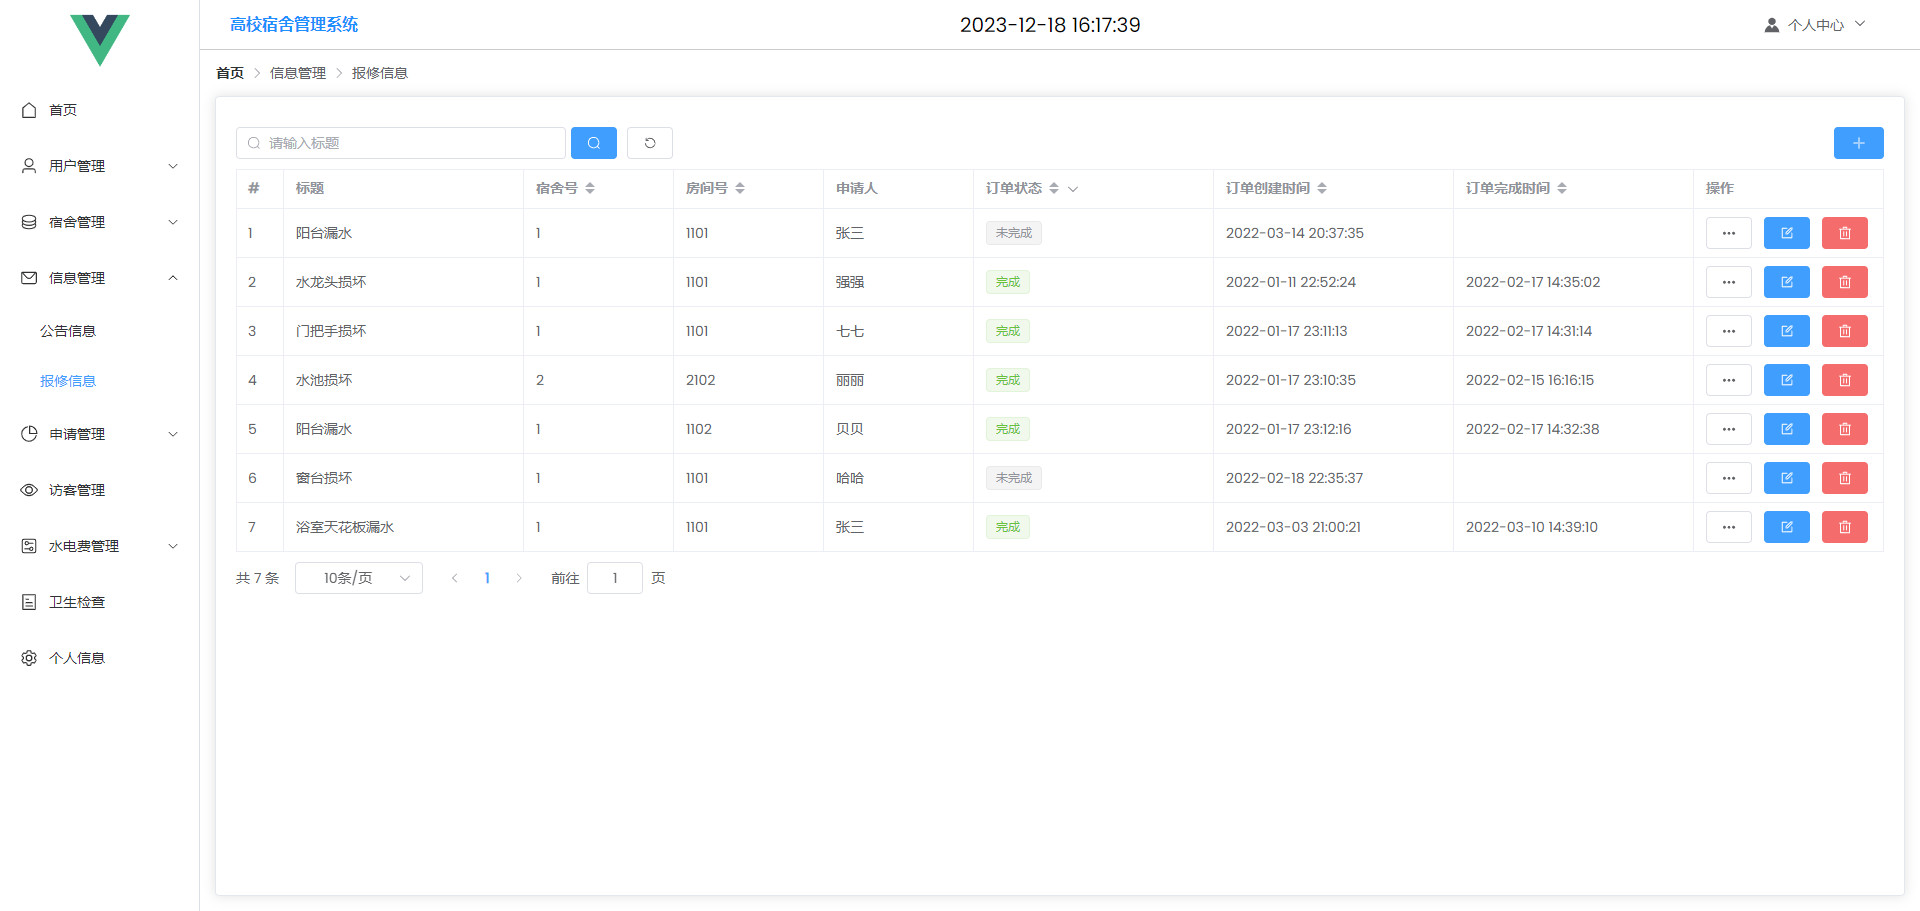Sort table by 订单完成时间 column

pyautogui.click(x=1562, y=188)
